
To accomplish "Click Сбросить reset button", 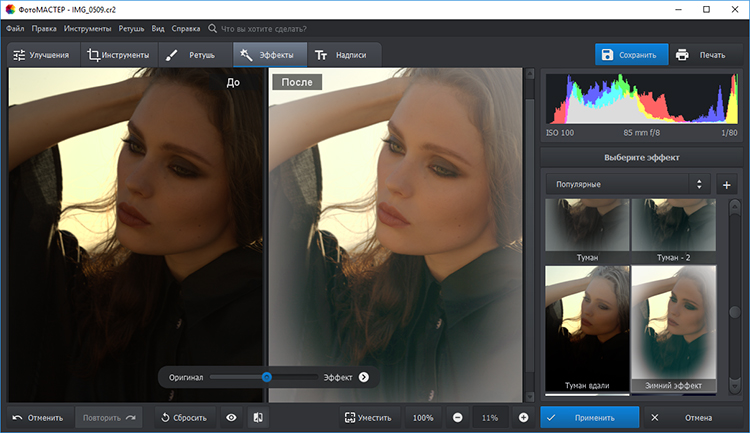I will [183, 417].
